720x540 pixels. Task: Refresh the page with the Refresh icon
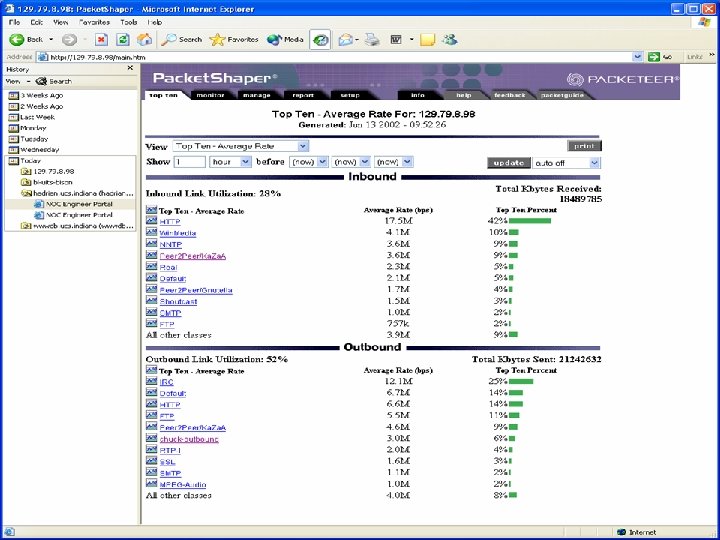pyautogui.click(x=123, y=39)
